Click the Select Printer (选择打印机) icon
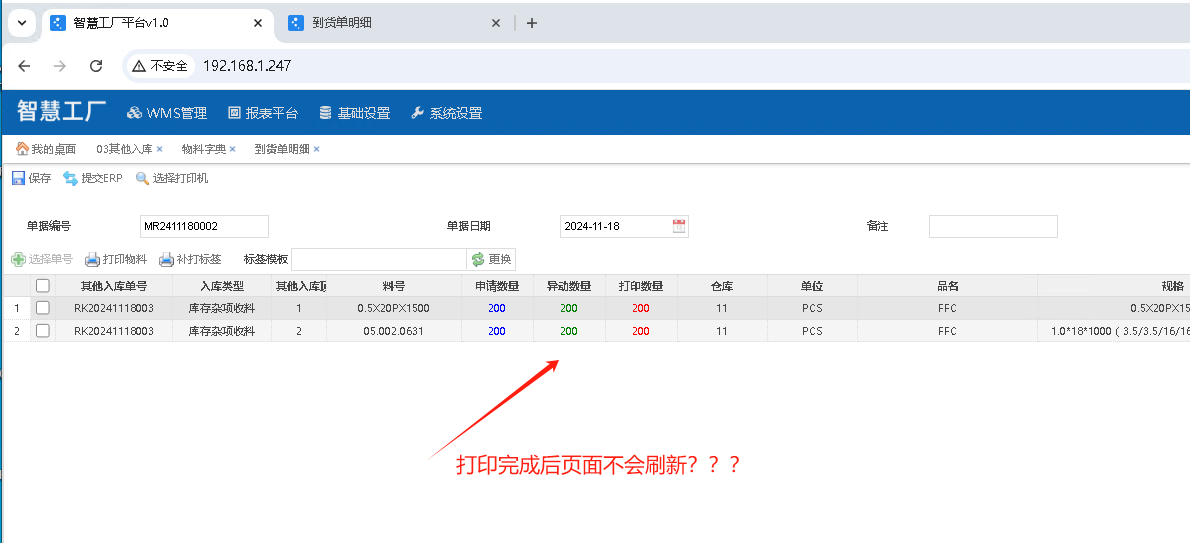The width and height of the screenshot is (1190, 543). (142, 178)
